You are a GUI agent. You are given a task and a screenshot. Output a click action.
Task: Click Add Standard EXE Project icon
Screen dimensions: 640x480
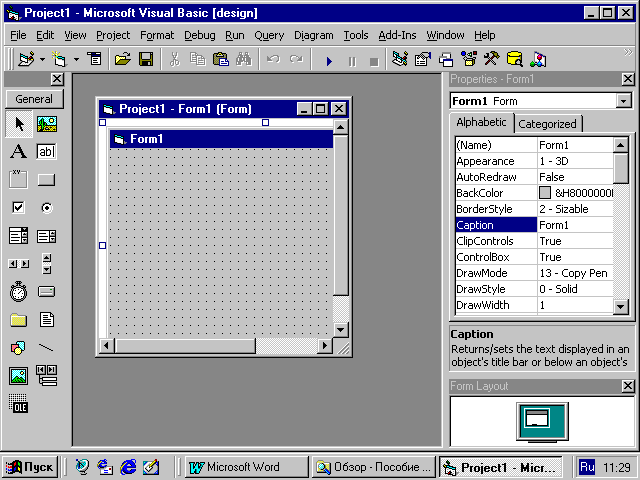[27, 60]
